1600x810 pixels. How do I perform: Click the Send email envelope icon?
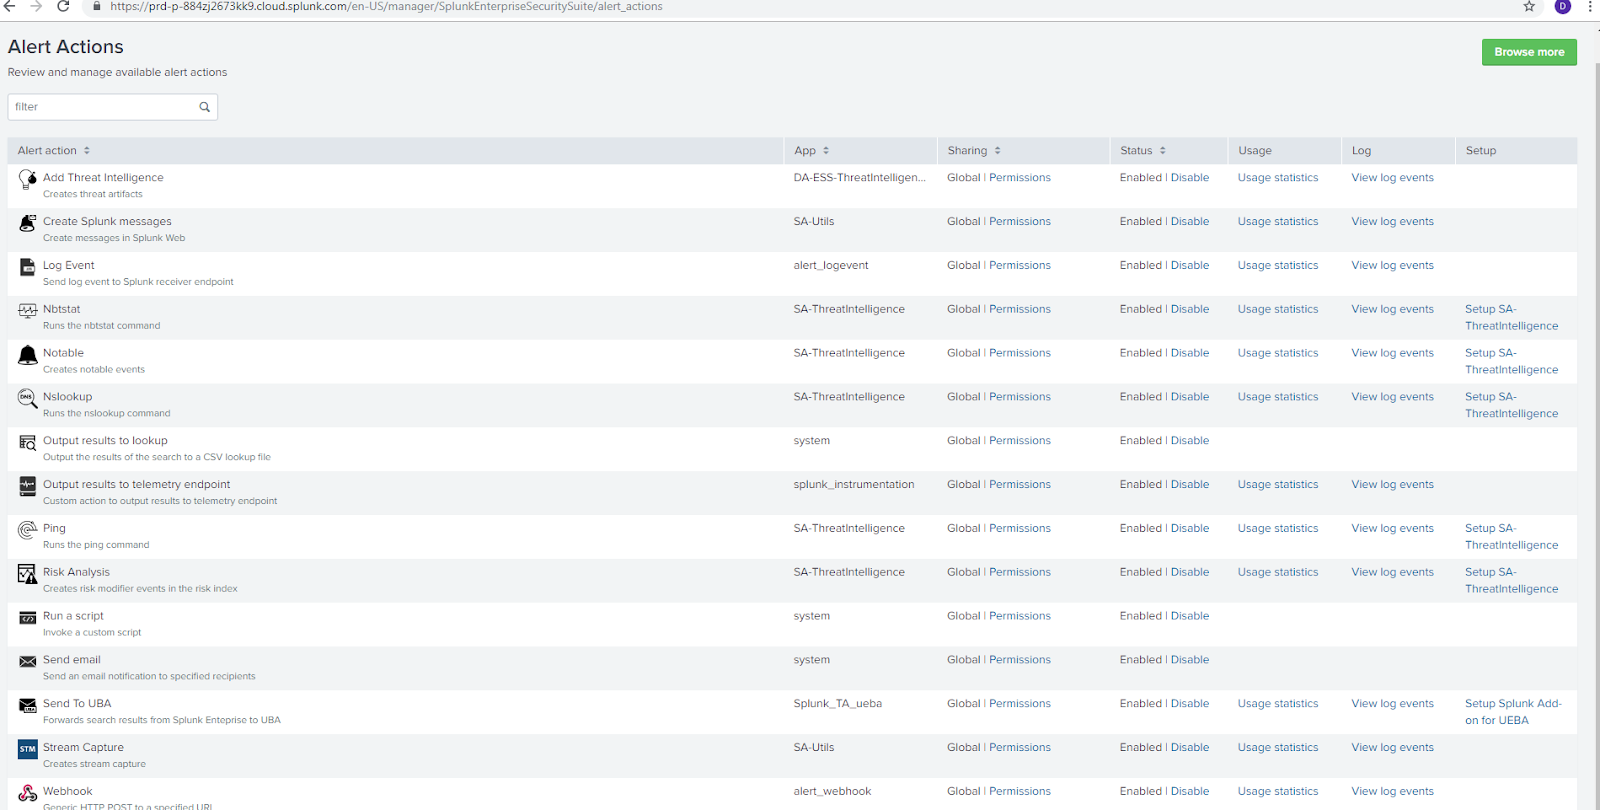click(x=28, y=662)
